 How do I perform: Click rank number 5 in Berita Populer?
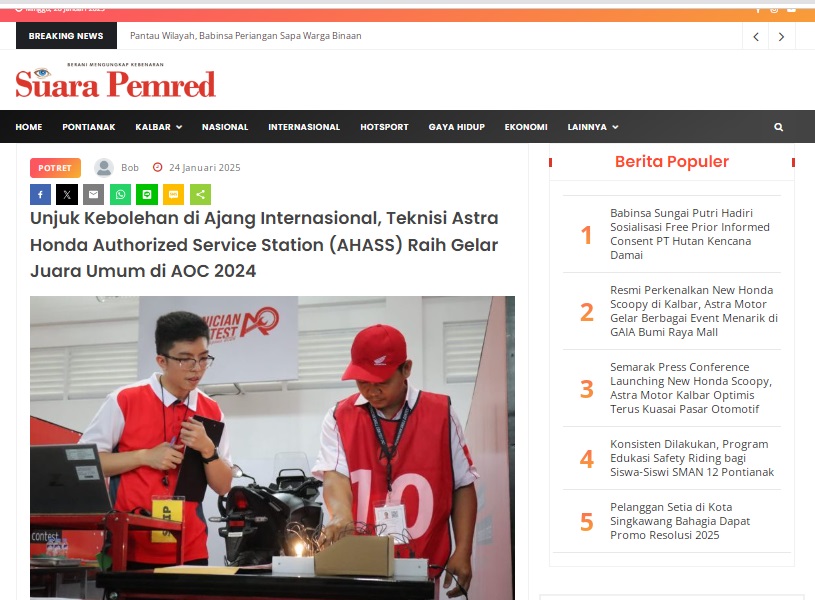[x=586, y=521]
